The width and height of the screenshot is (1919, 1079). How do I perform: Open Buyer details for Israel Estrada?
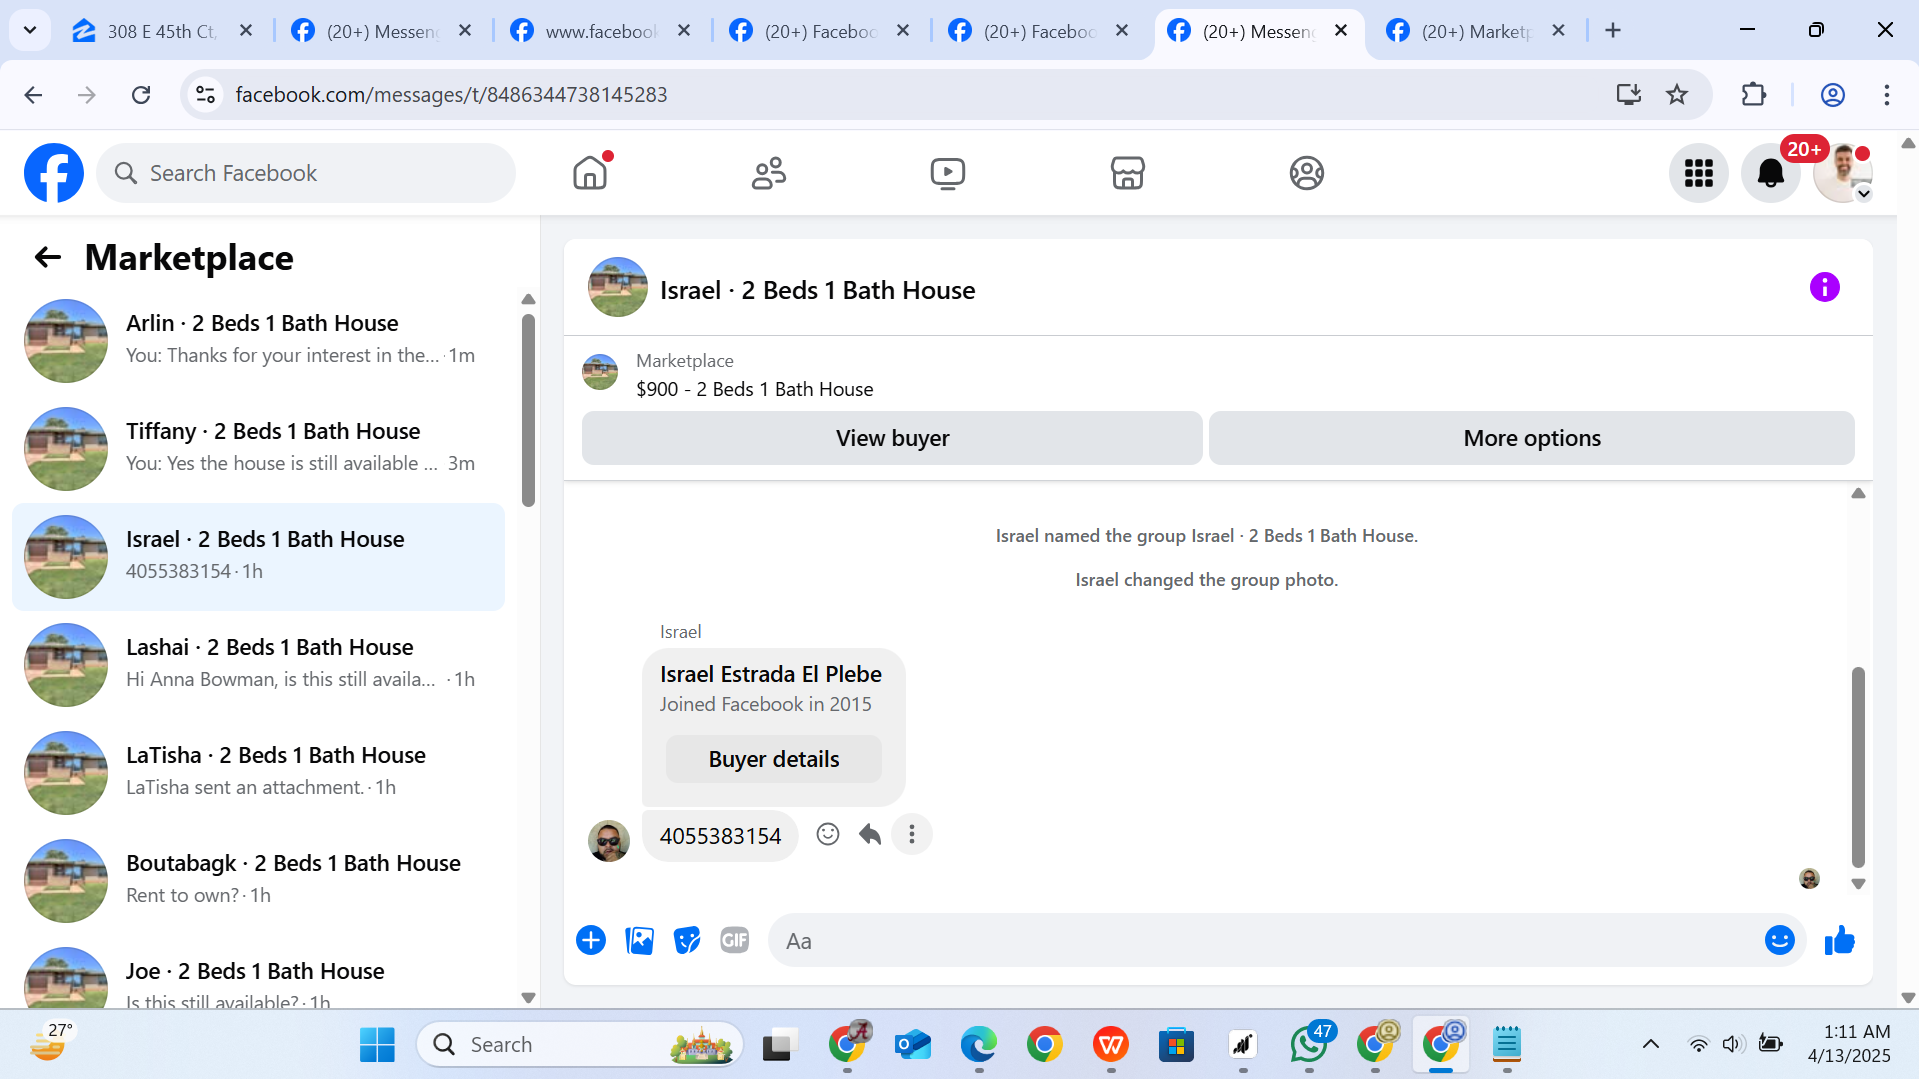tap(774, 759)
